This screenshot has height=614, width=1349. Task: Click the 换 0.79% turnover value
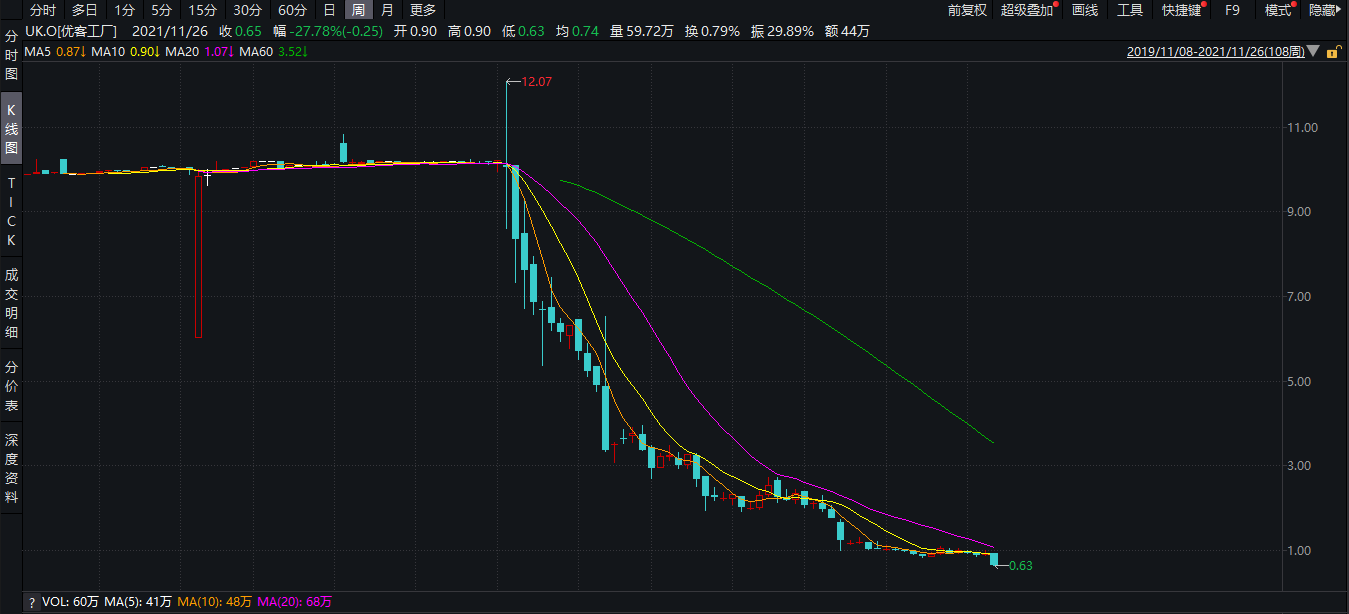tap(712, 31)
